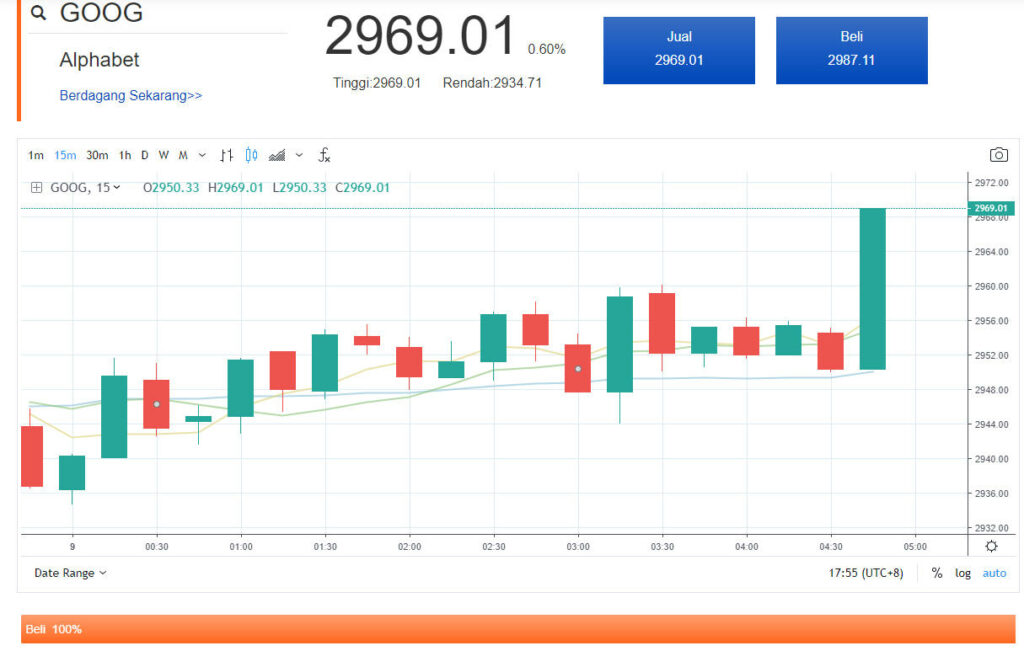Open chart settings gear icon
Screen dimensions: 1024x651
(991, 547)
